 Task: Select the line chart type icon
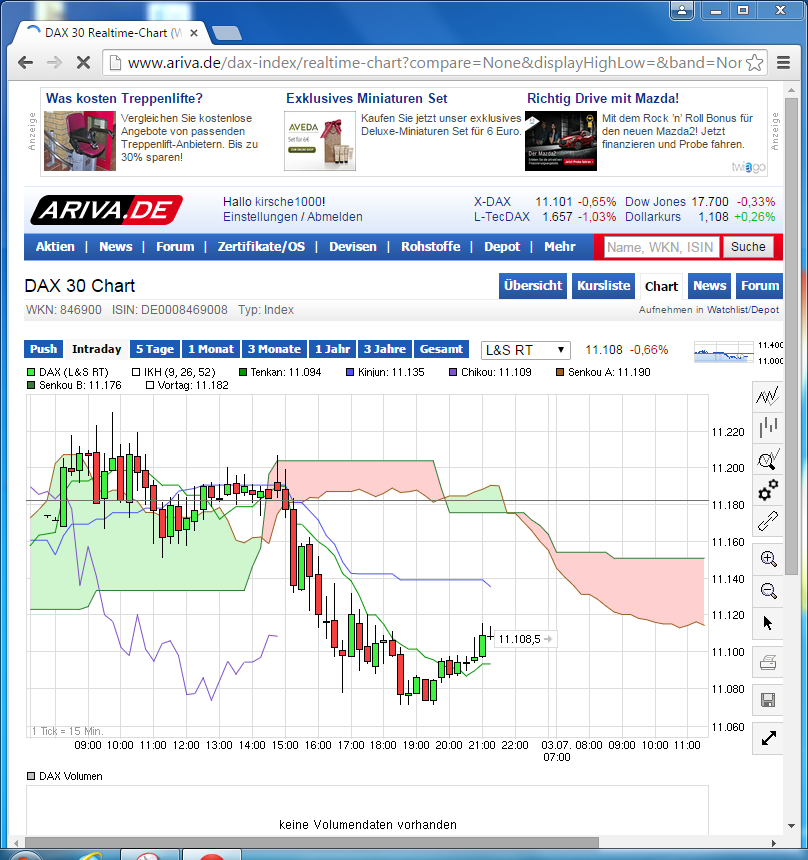pyautogui.click(x=768, y=397)
